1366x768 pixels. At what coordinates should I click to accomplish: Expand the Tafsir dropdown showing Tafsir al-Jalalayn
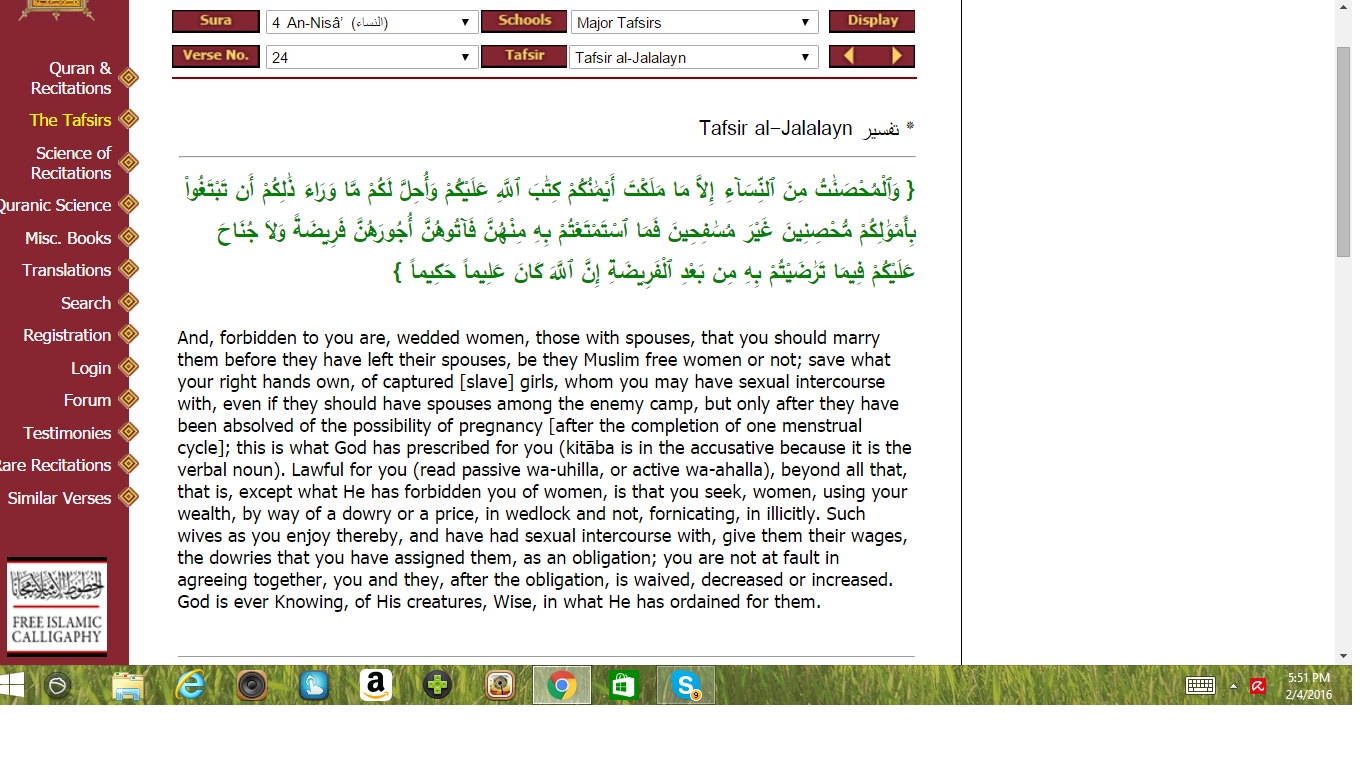click(694, 57)
